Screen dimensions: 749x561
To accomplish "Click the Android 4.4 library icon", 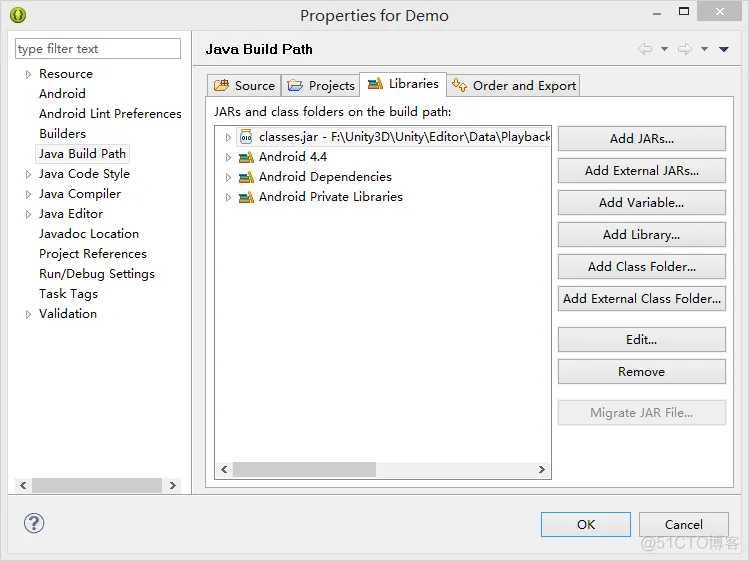I will point(246,157).
